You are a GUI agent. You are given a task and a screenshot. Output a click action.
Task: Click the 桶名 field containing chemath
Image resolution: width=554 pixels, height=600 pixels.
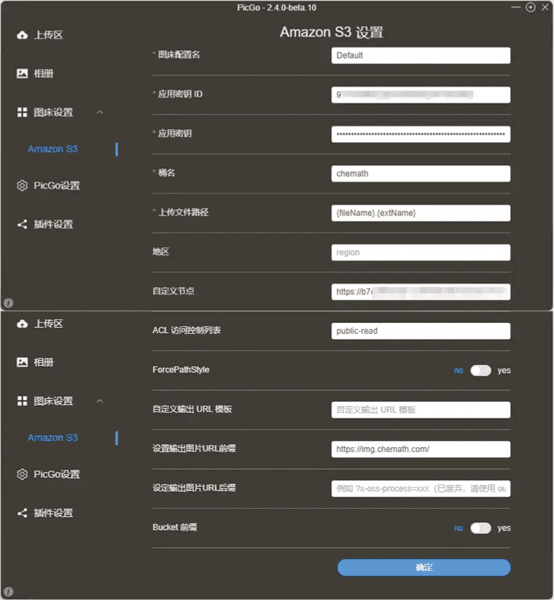tap(421, 174)
